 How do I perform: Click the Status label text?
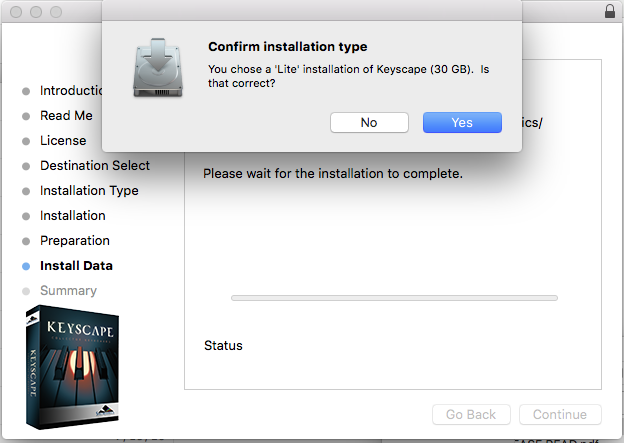pyautogui.click(x=223, y=345)
